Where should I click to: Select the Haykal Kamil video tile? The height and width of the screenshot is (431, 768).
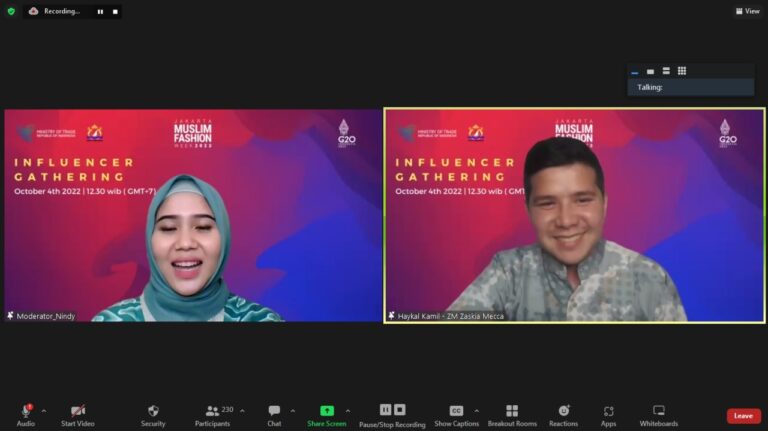click(574, 215)
